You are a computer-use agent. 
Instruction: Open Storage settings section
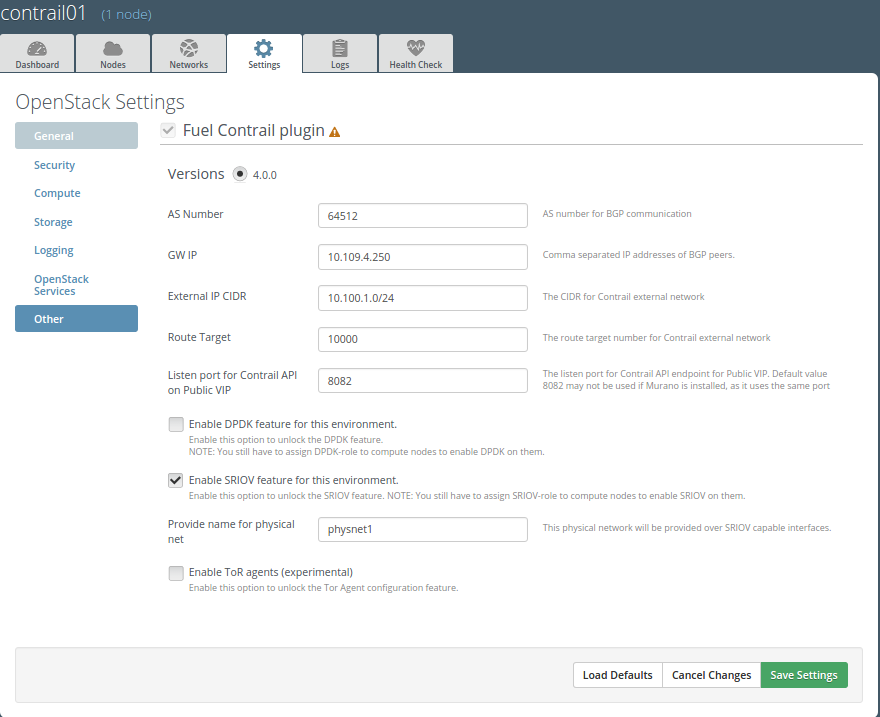(53, 222)
